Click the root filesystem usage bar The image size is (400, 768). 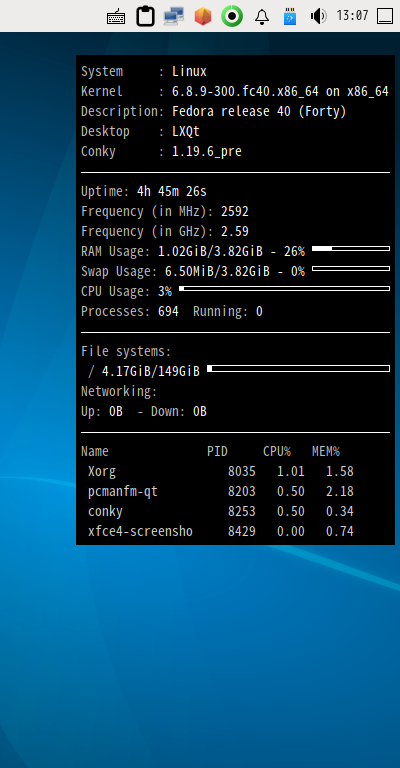pyautogui.click(x=299, y=368)
